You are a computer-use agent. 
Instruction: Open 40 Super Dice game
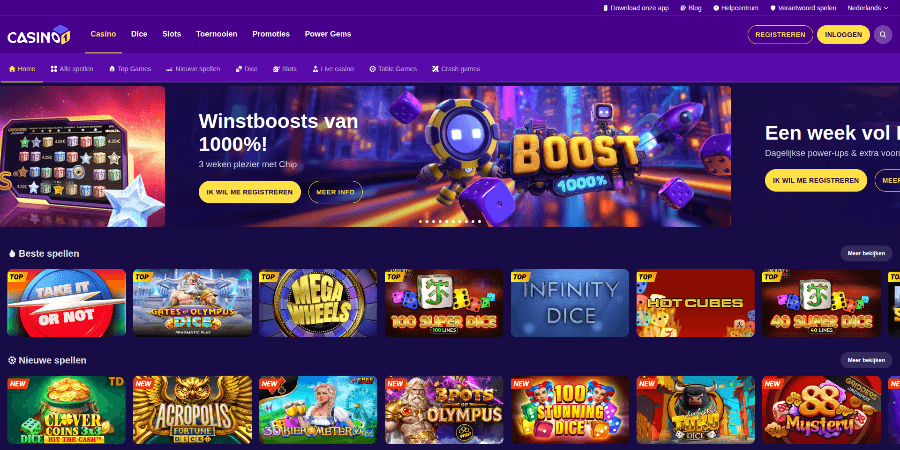tap(821, 302)
